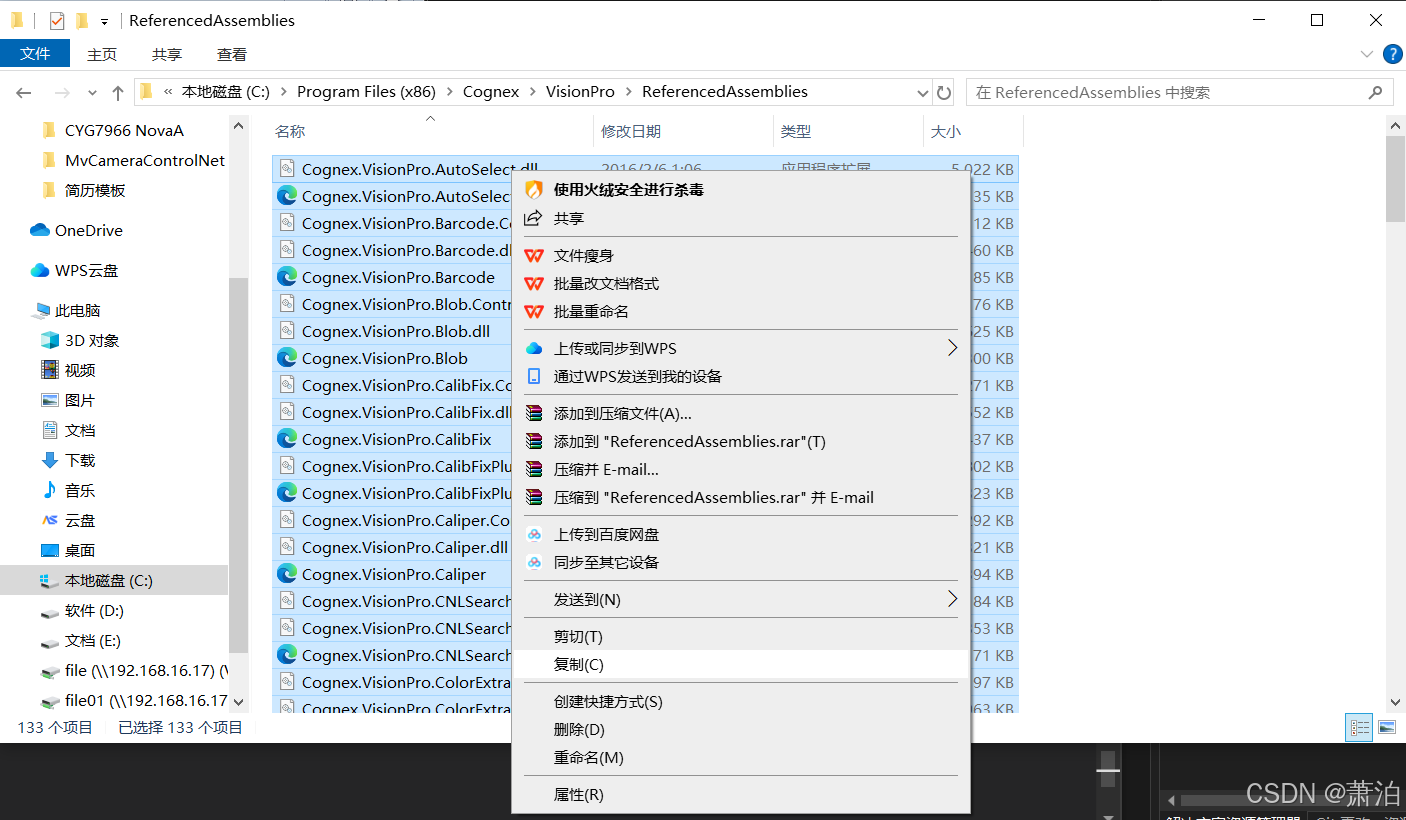This screenshot has width=1406, height=820.
Task: Click device icon beside 通过WPS发送到我的设备
Action: pos(534,377)
